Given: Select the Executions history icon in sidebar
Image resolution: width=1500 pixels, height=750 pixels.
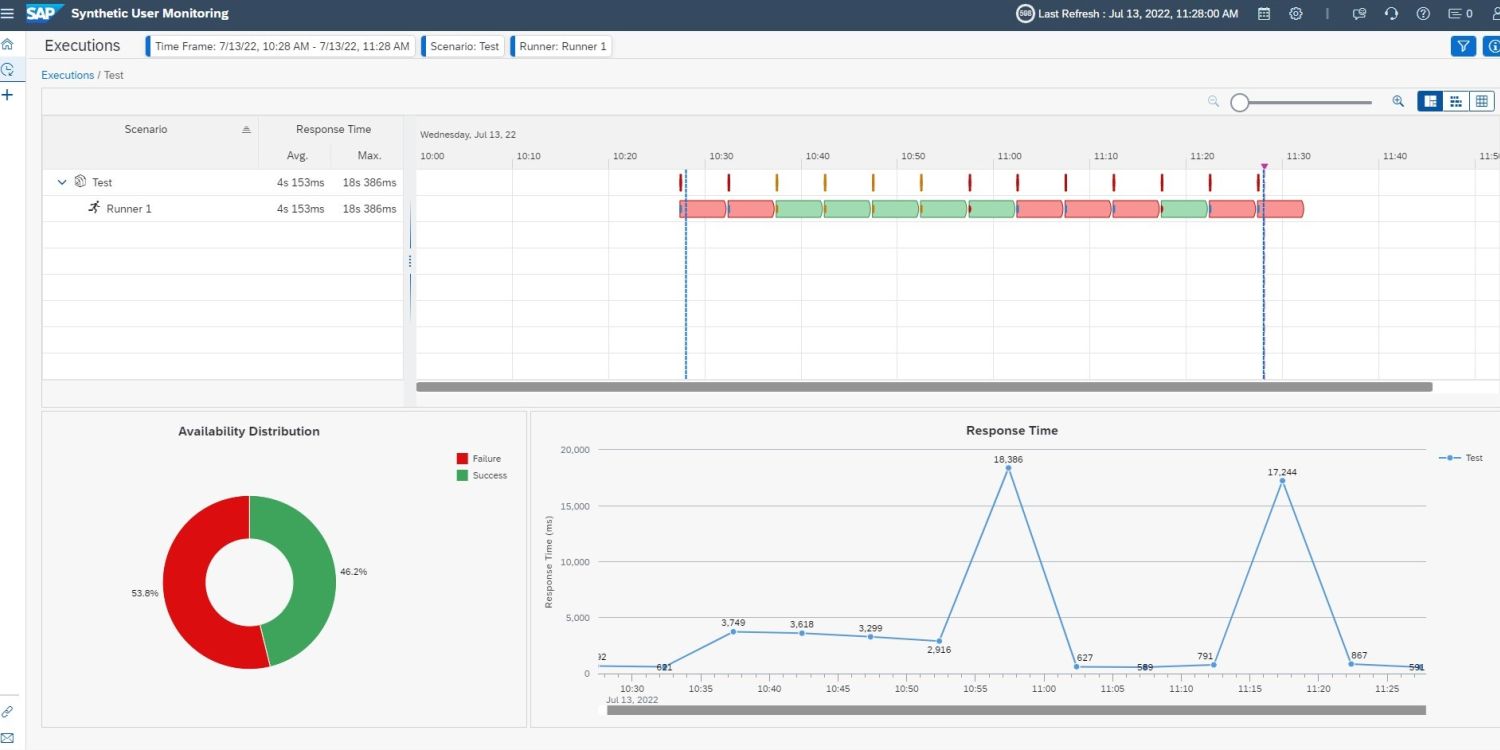Looking at the screenshot, I should [8, 69].
